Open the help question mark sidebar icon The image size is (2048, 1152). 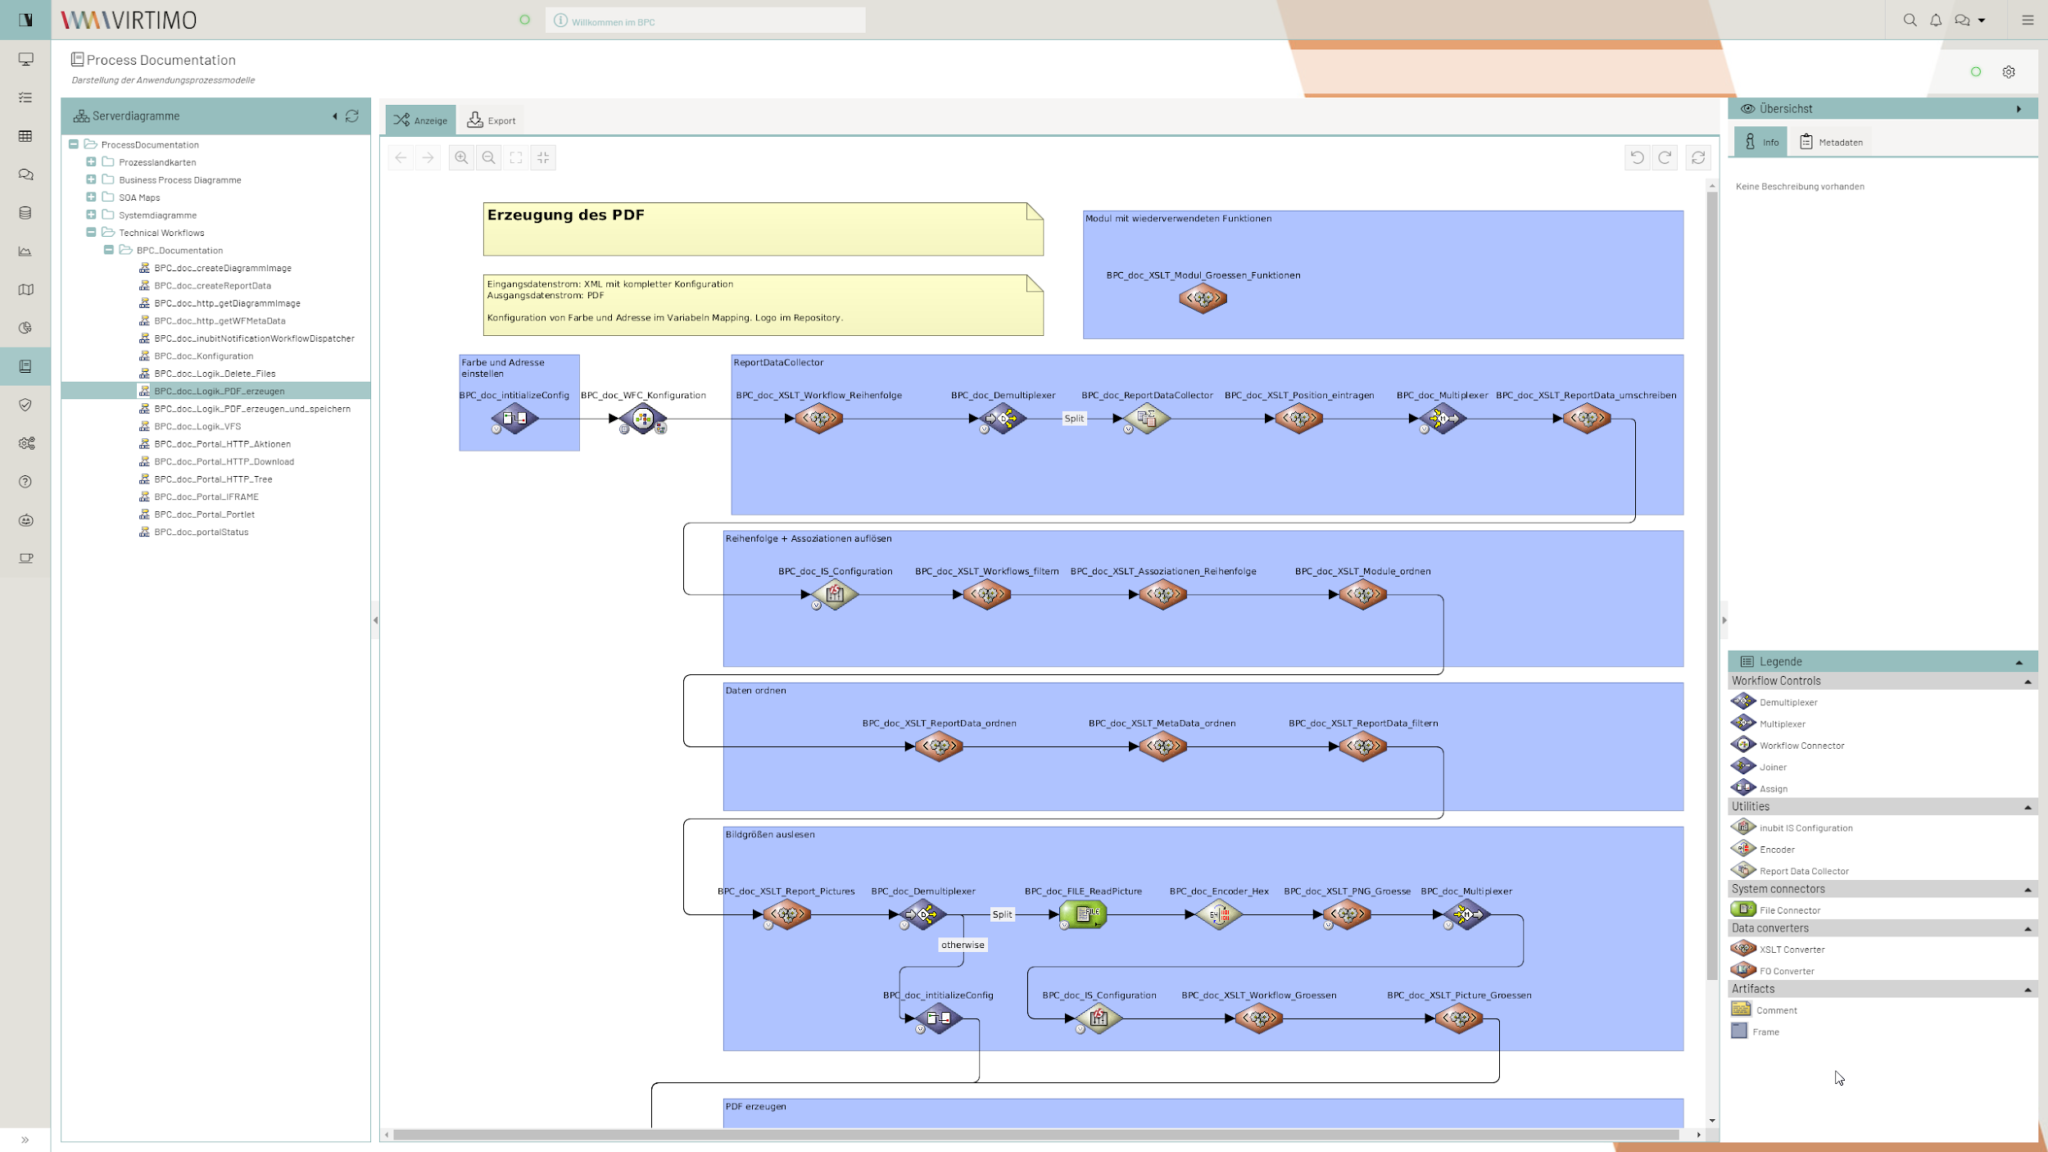click(x=26, y=482)
